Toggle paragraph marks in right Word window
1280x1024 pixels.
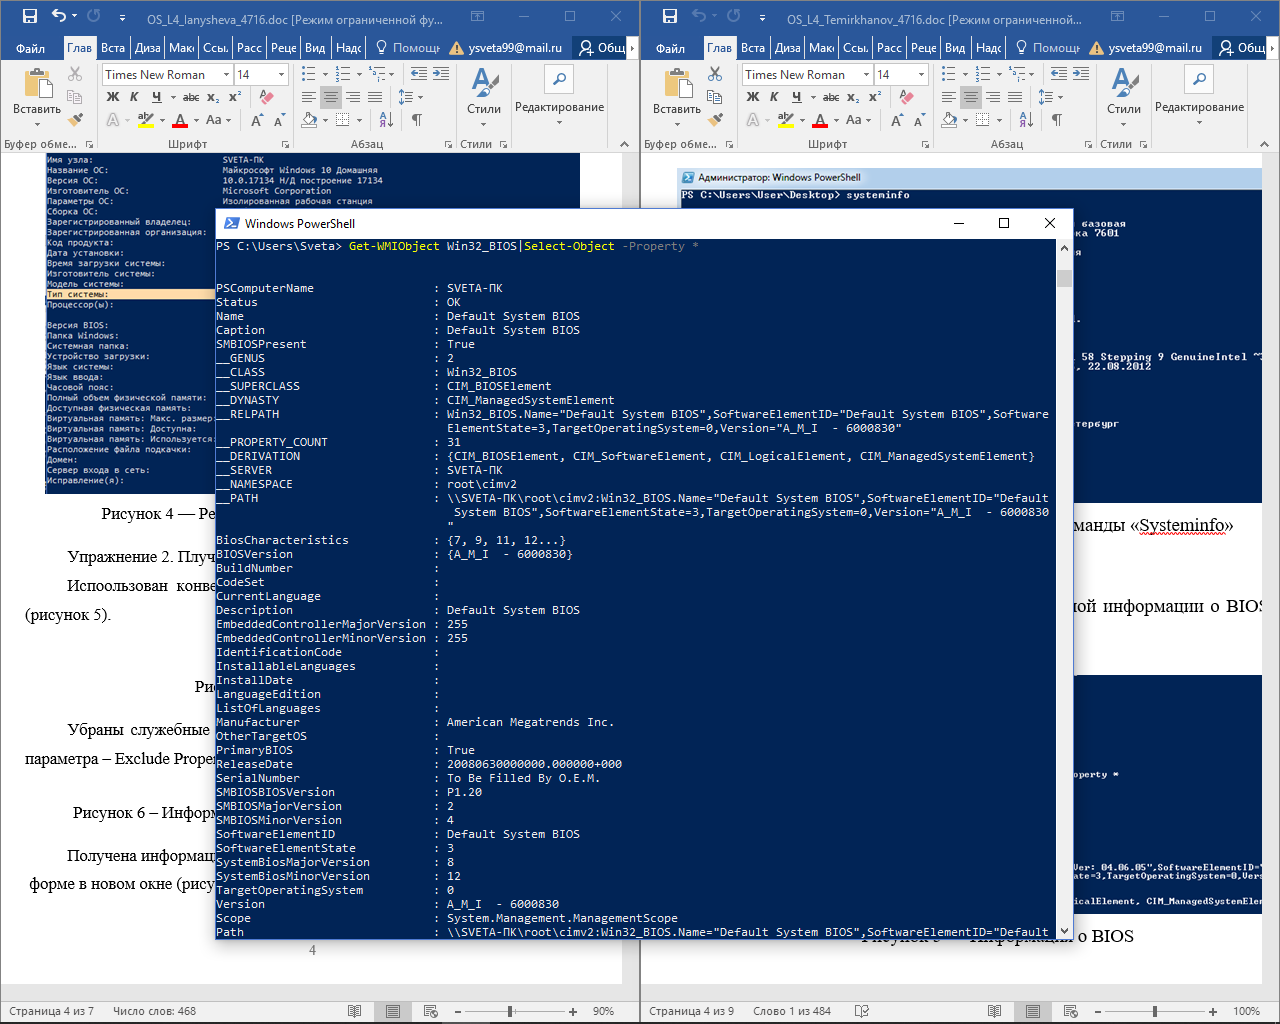coord(1057,120)
